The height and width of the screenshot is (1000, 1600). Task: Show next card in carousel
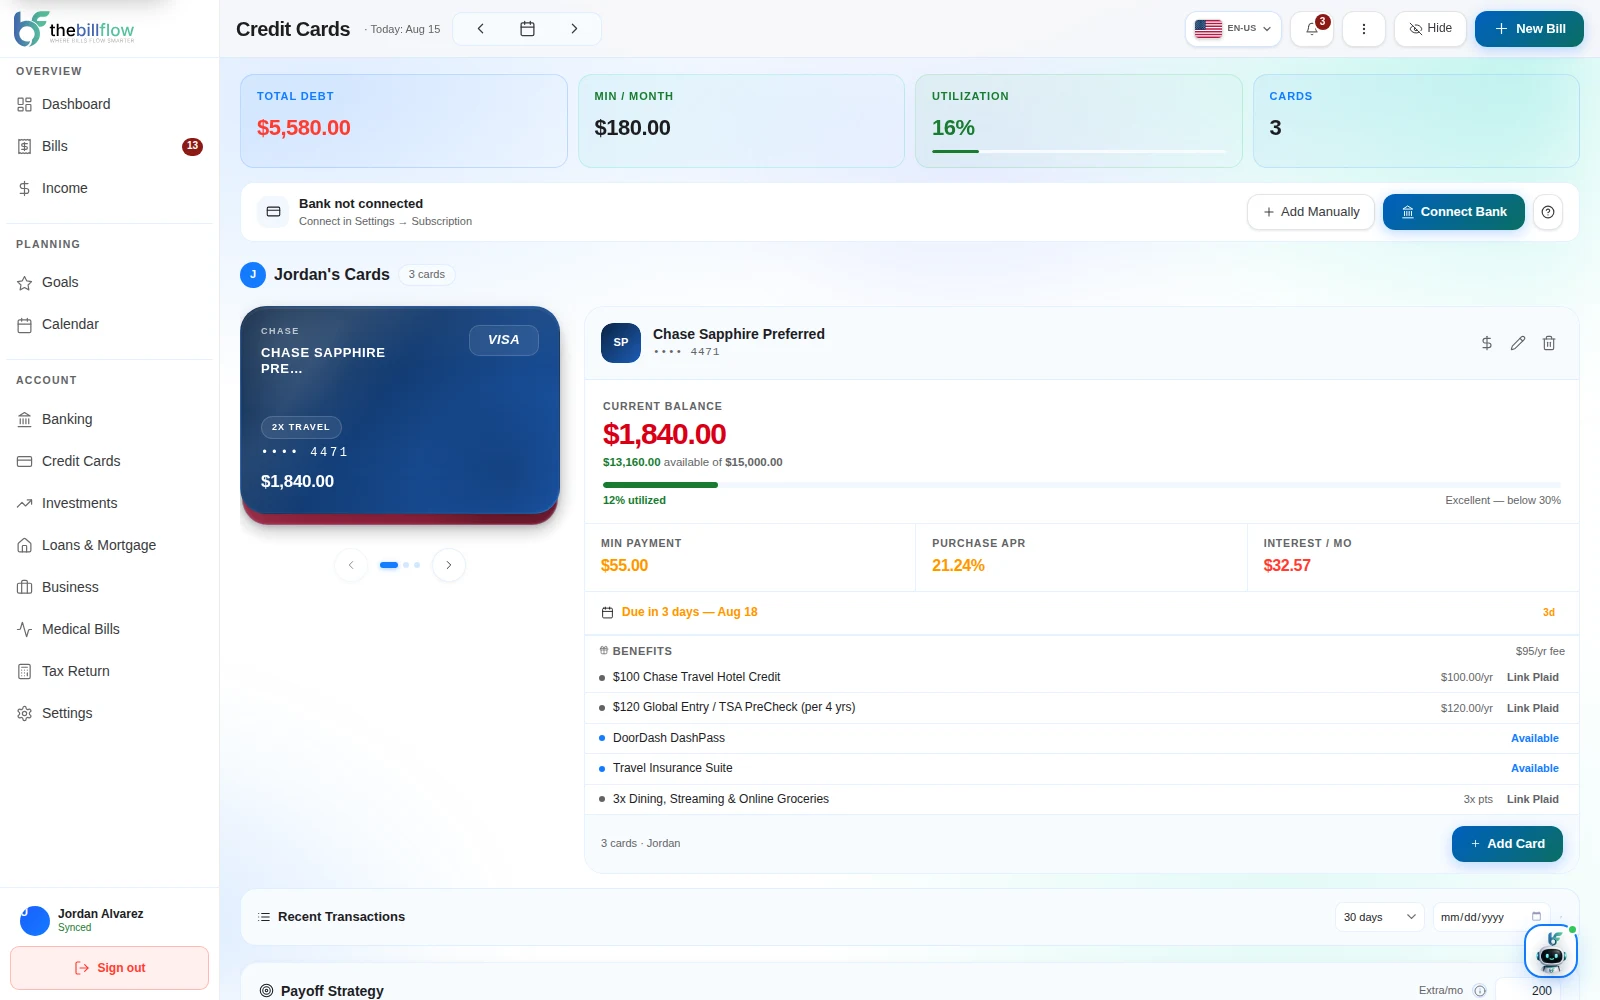point(449,565)
